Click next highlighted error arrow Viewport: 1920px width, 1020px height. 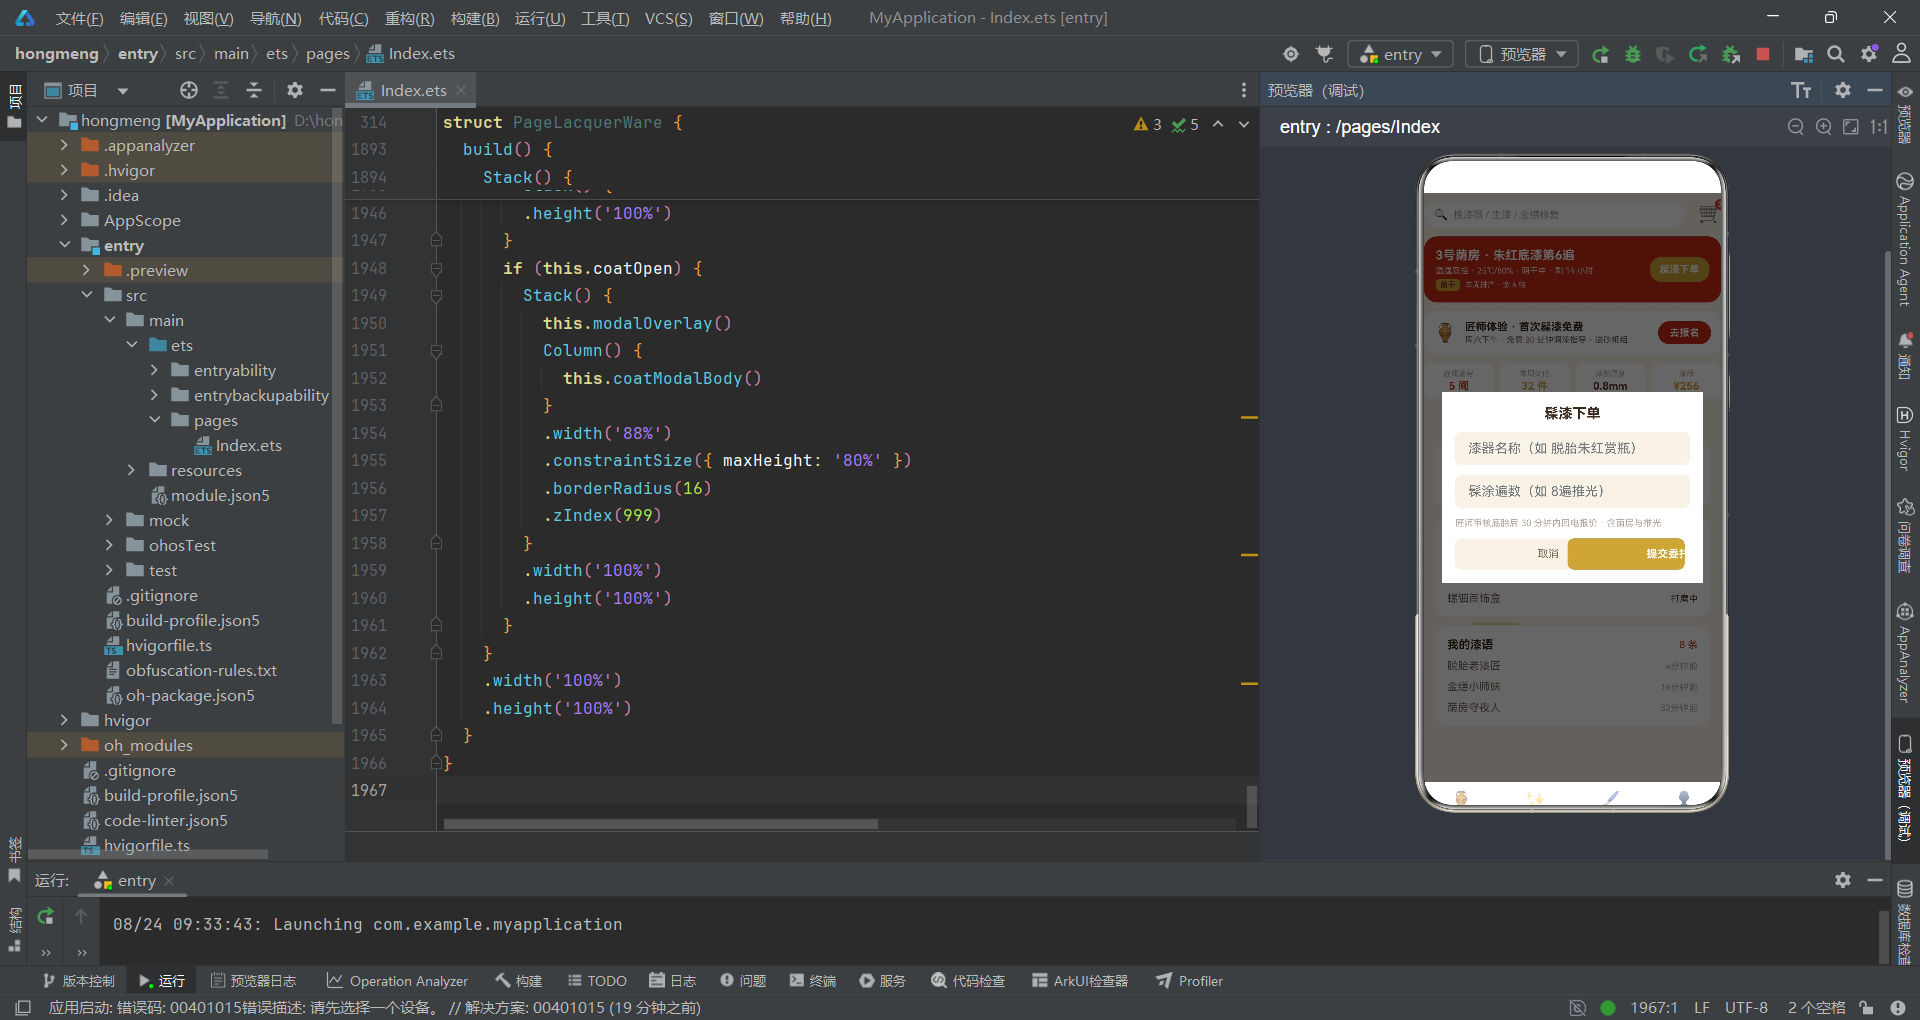[x=1244, y=125]
